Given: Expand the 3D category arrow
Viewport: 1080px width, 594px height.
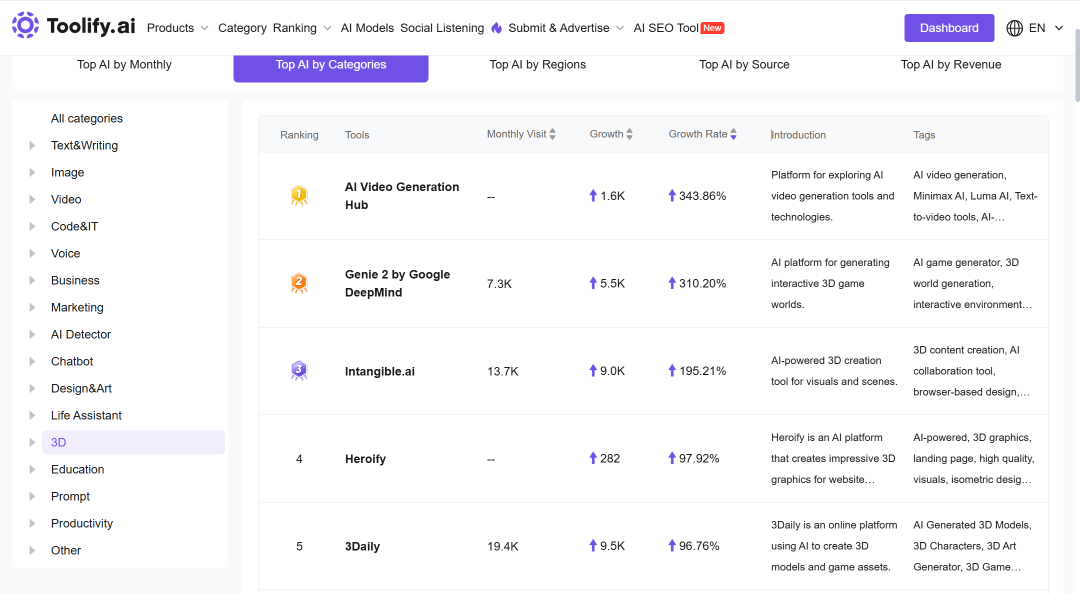Looking at the screenshot, I should (x=32, y=442).
